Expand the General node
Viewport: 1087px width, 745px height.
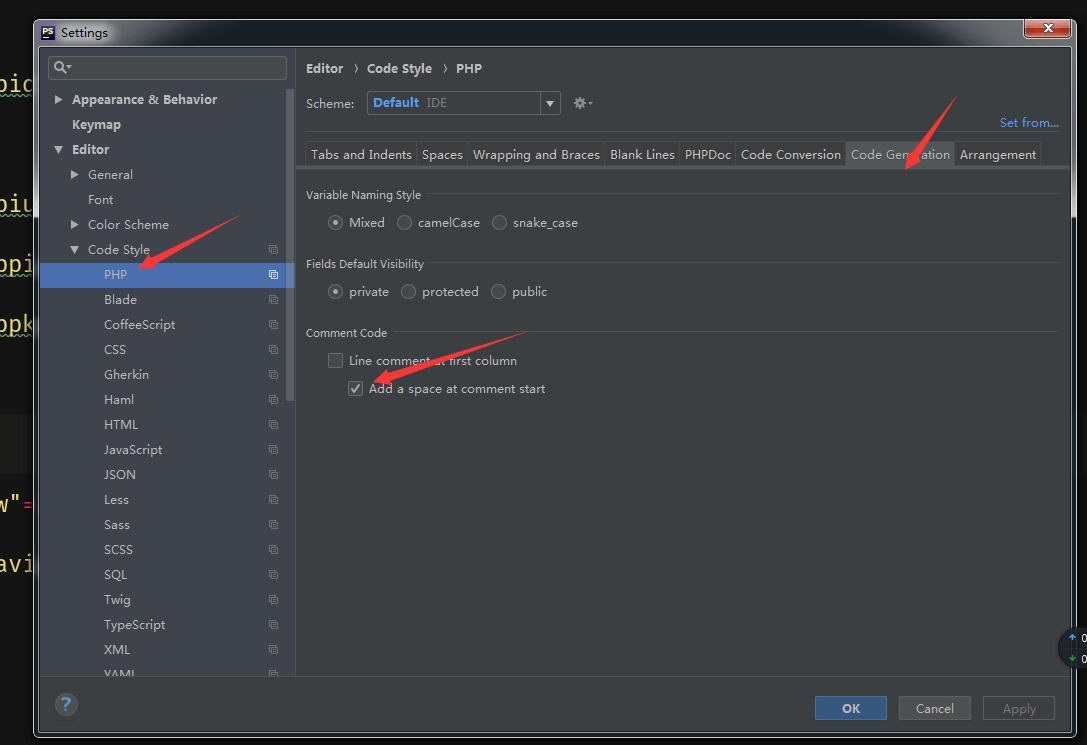[75, 175]
